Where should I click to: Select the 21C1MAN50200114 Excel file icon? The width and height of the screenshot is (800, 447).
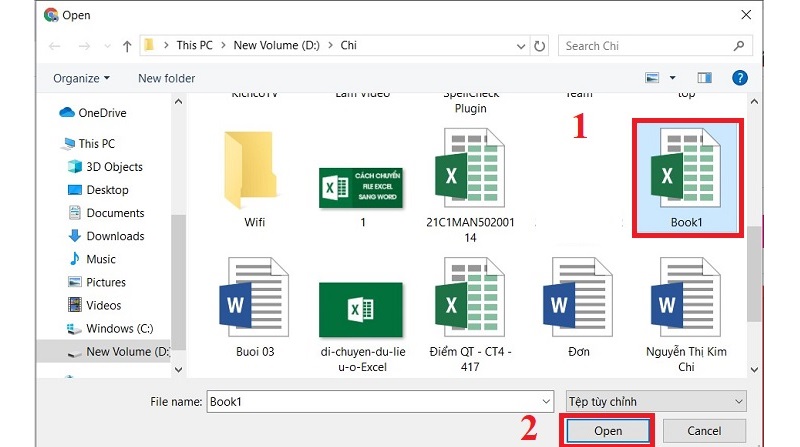click(x=470, y=168)
